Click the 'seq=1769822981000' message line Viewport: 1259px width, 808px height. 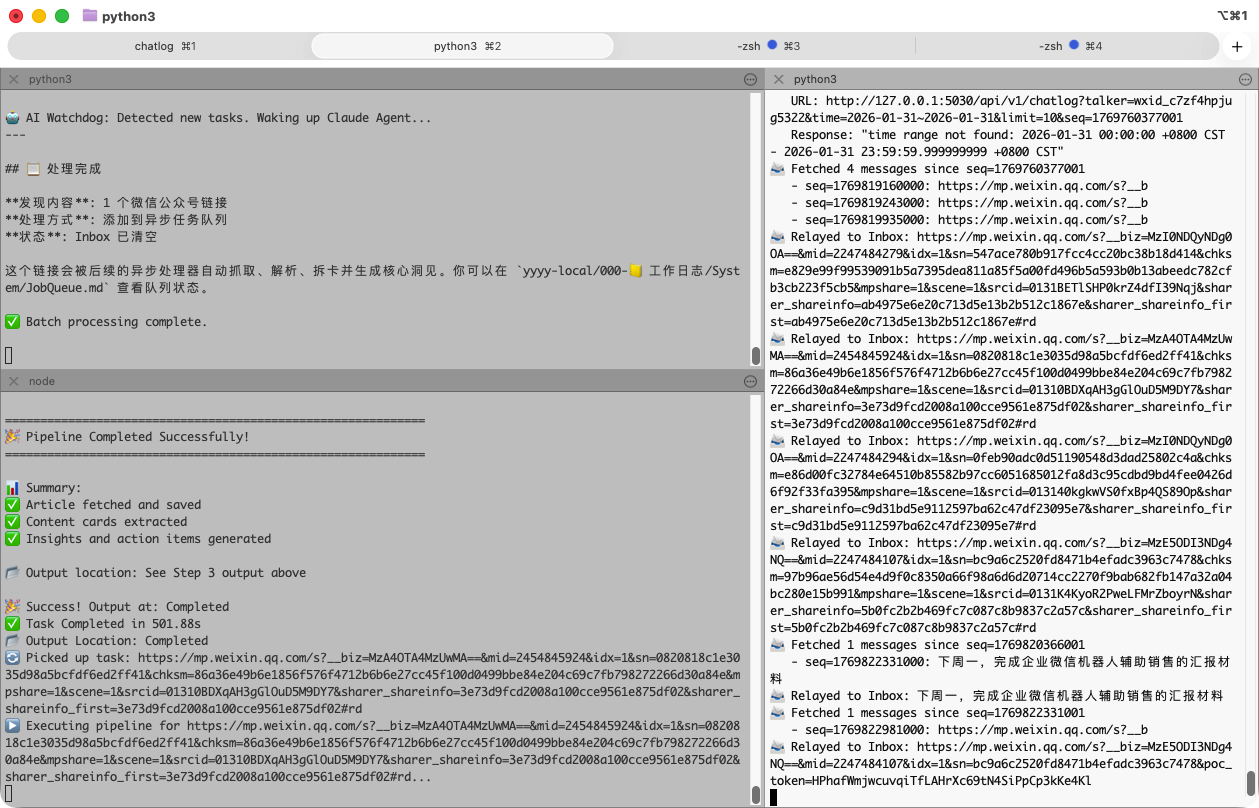pos(968,730)
